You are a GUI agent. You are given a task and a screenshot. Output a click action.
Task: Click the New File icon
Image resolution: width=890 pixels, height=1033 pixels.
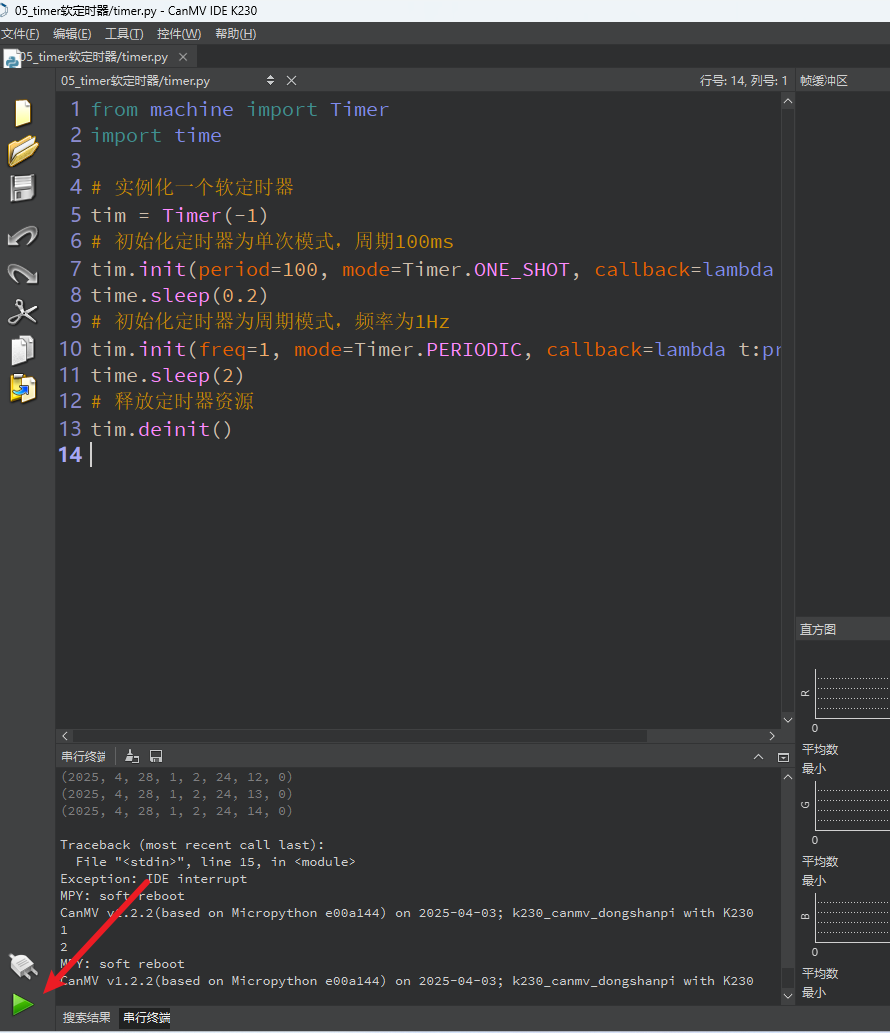pos(23,113)
